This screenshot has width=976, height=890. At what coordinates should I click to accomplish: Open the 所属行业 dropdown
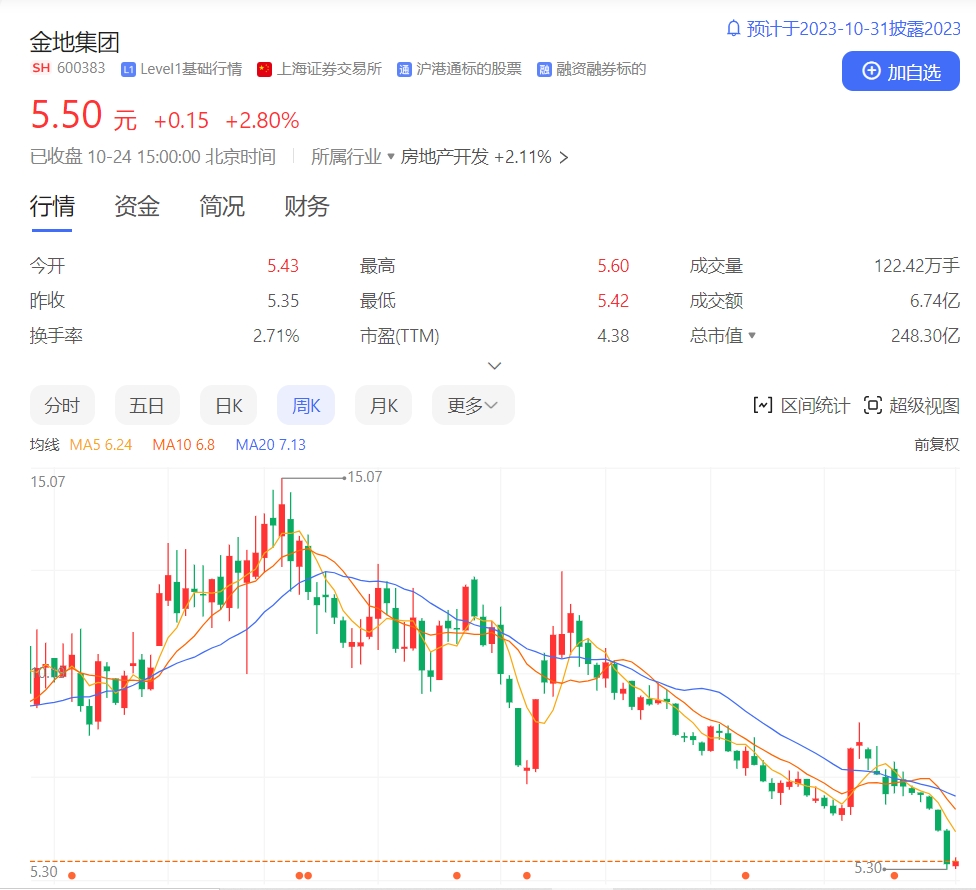(352, 157)
